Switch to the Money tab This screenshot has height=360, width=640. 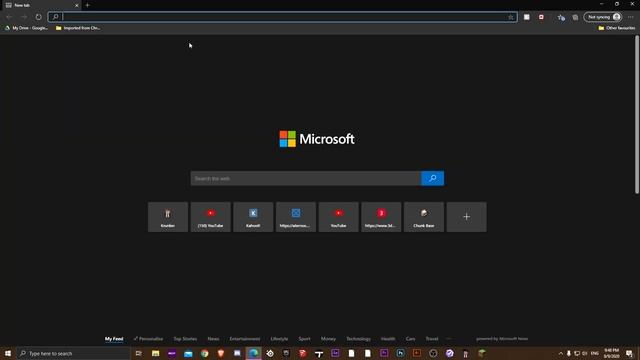328,339
